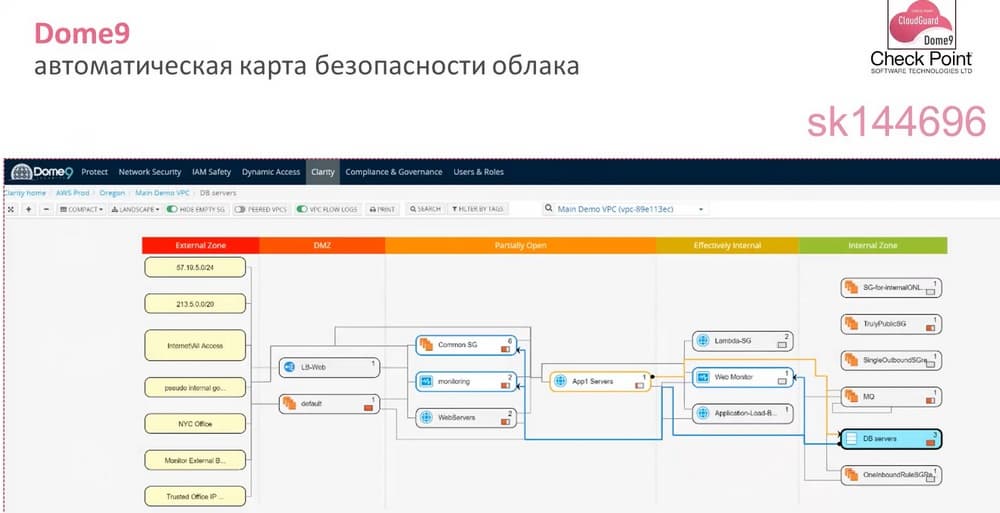Select the Partially Open zone header
Viewport: 1000px width, 513px height.
520,246
